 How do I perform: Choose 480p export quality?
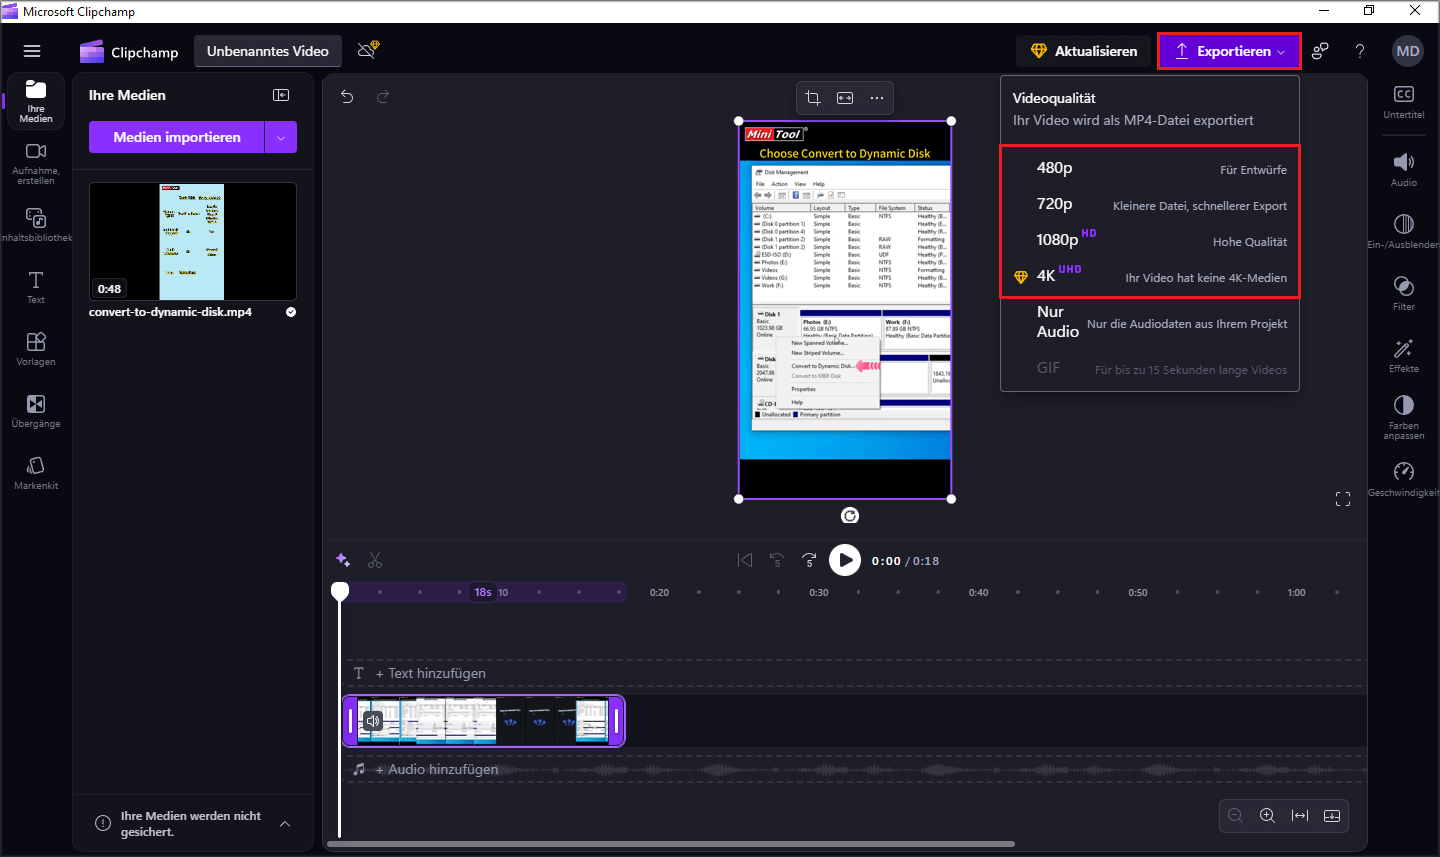click(1150, 168)
